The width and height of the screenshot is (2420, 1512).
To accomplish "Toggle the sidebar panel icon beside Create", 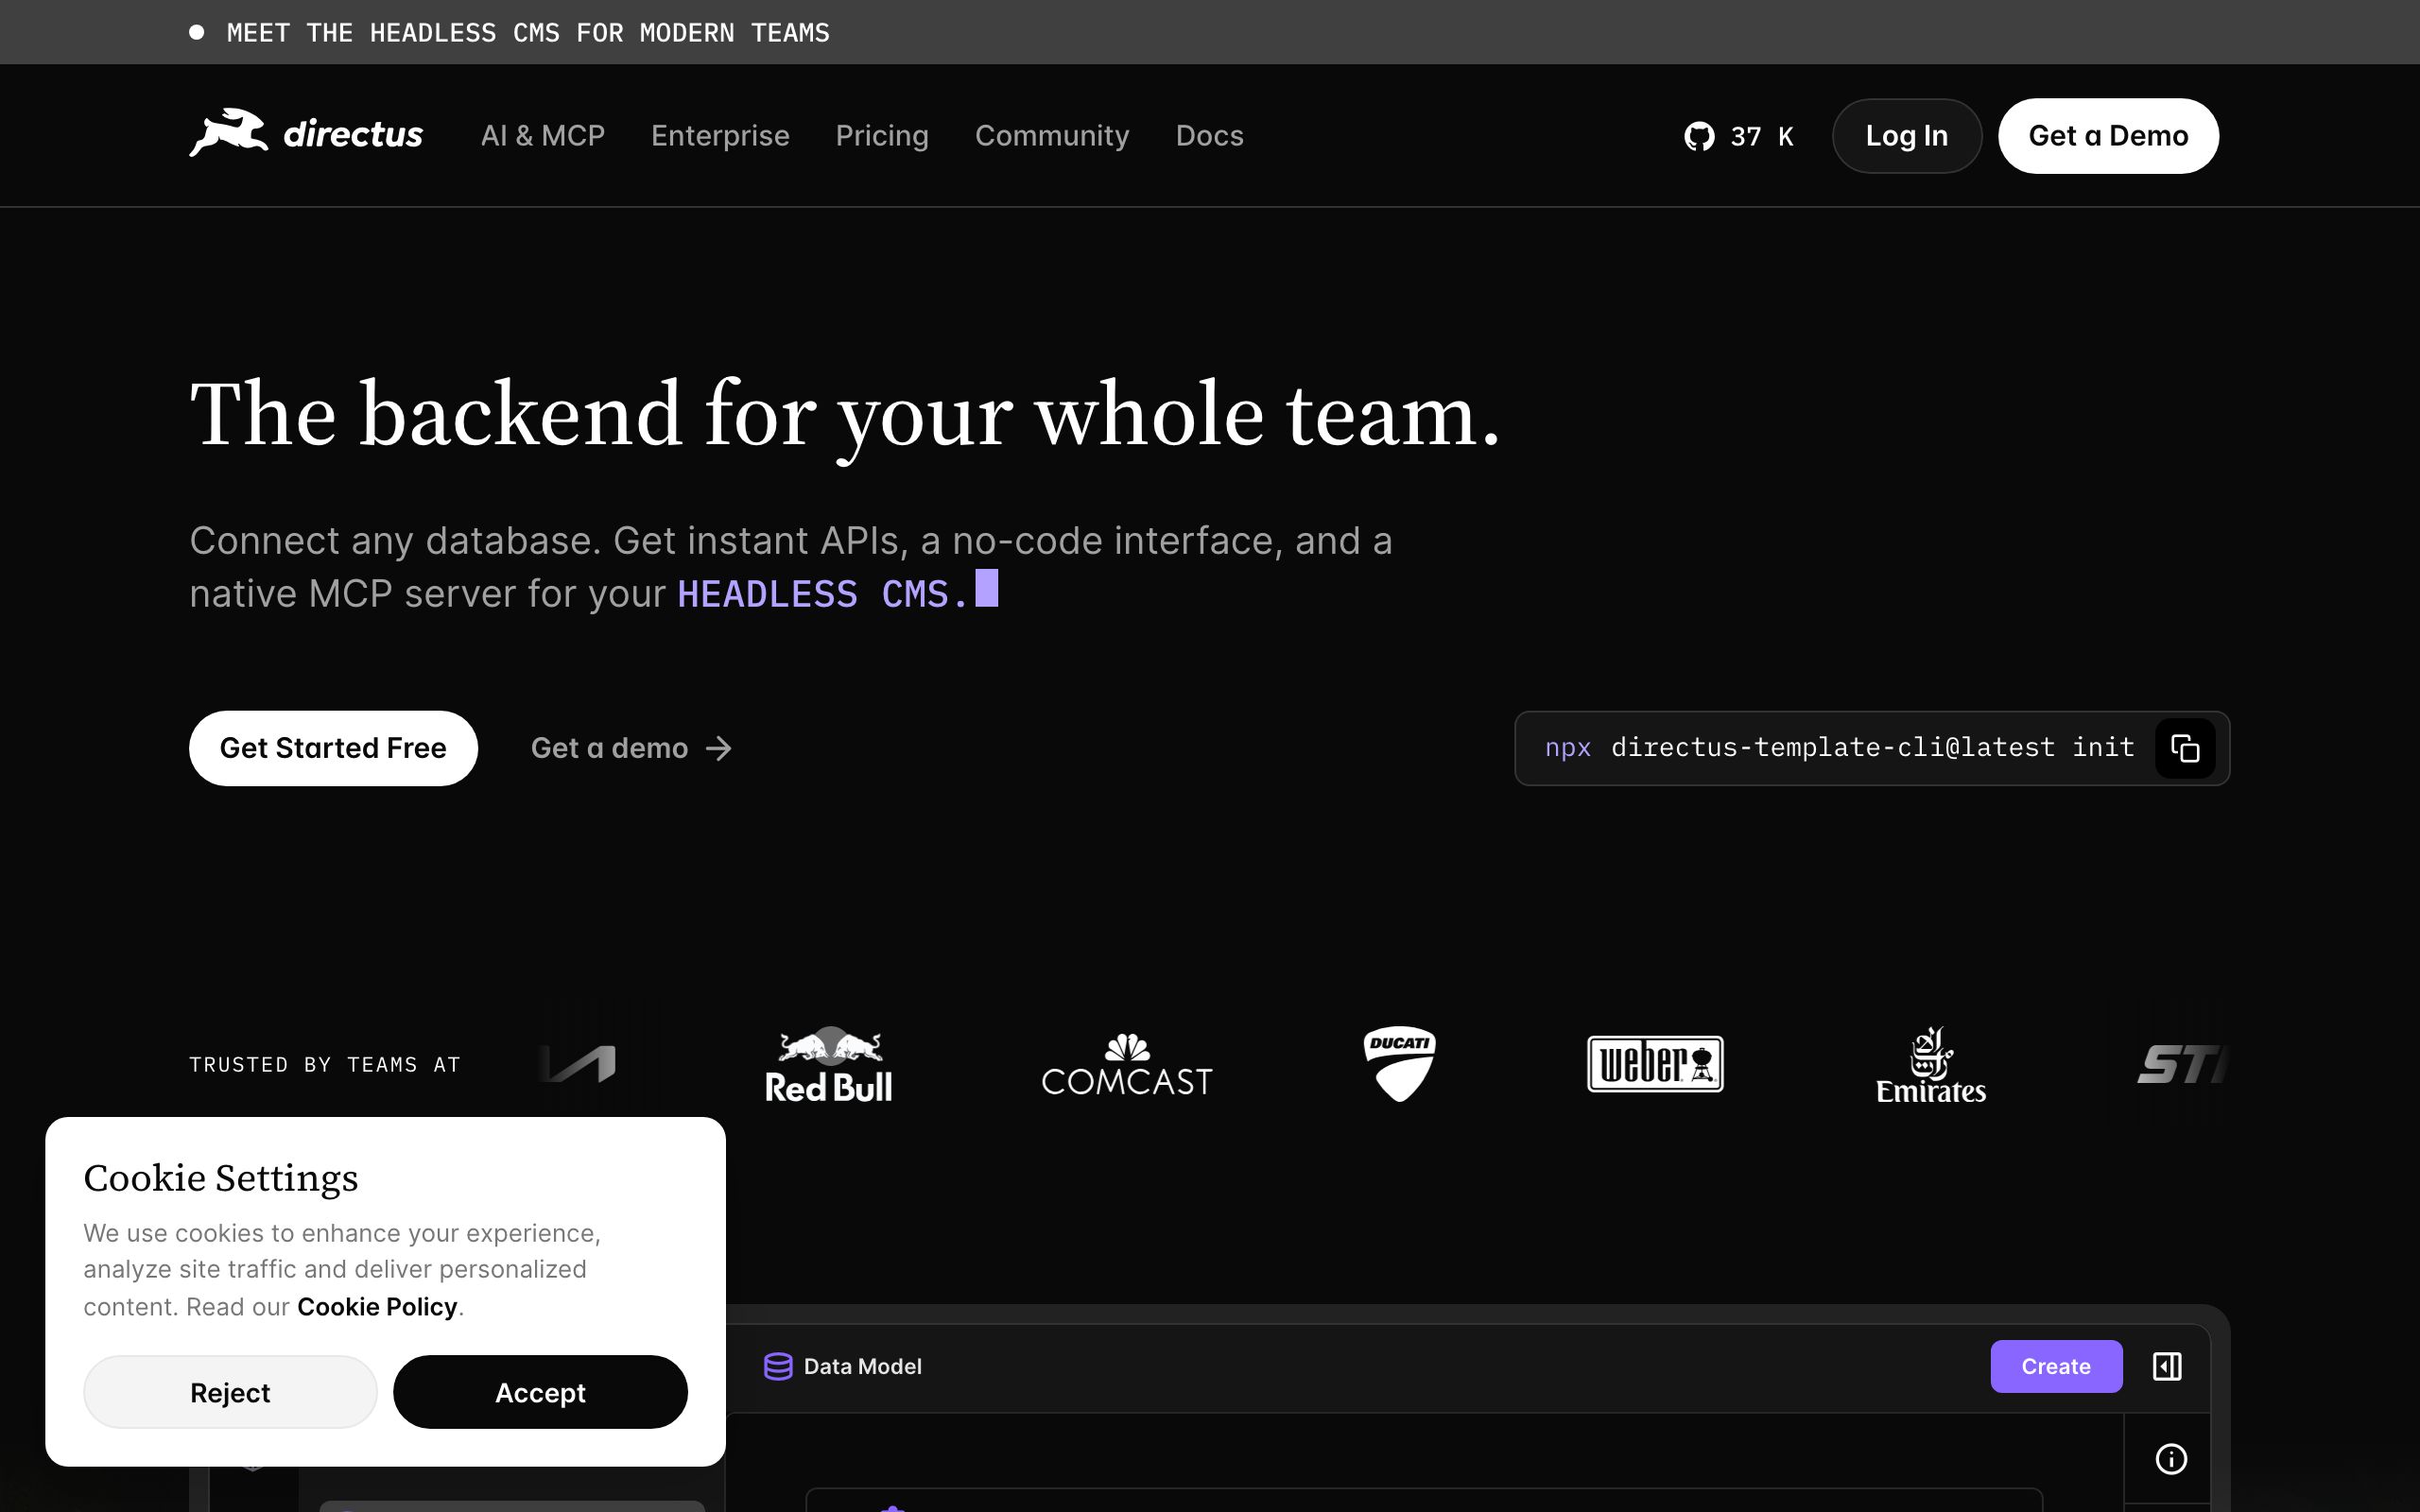I will point(2167,1366).
